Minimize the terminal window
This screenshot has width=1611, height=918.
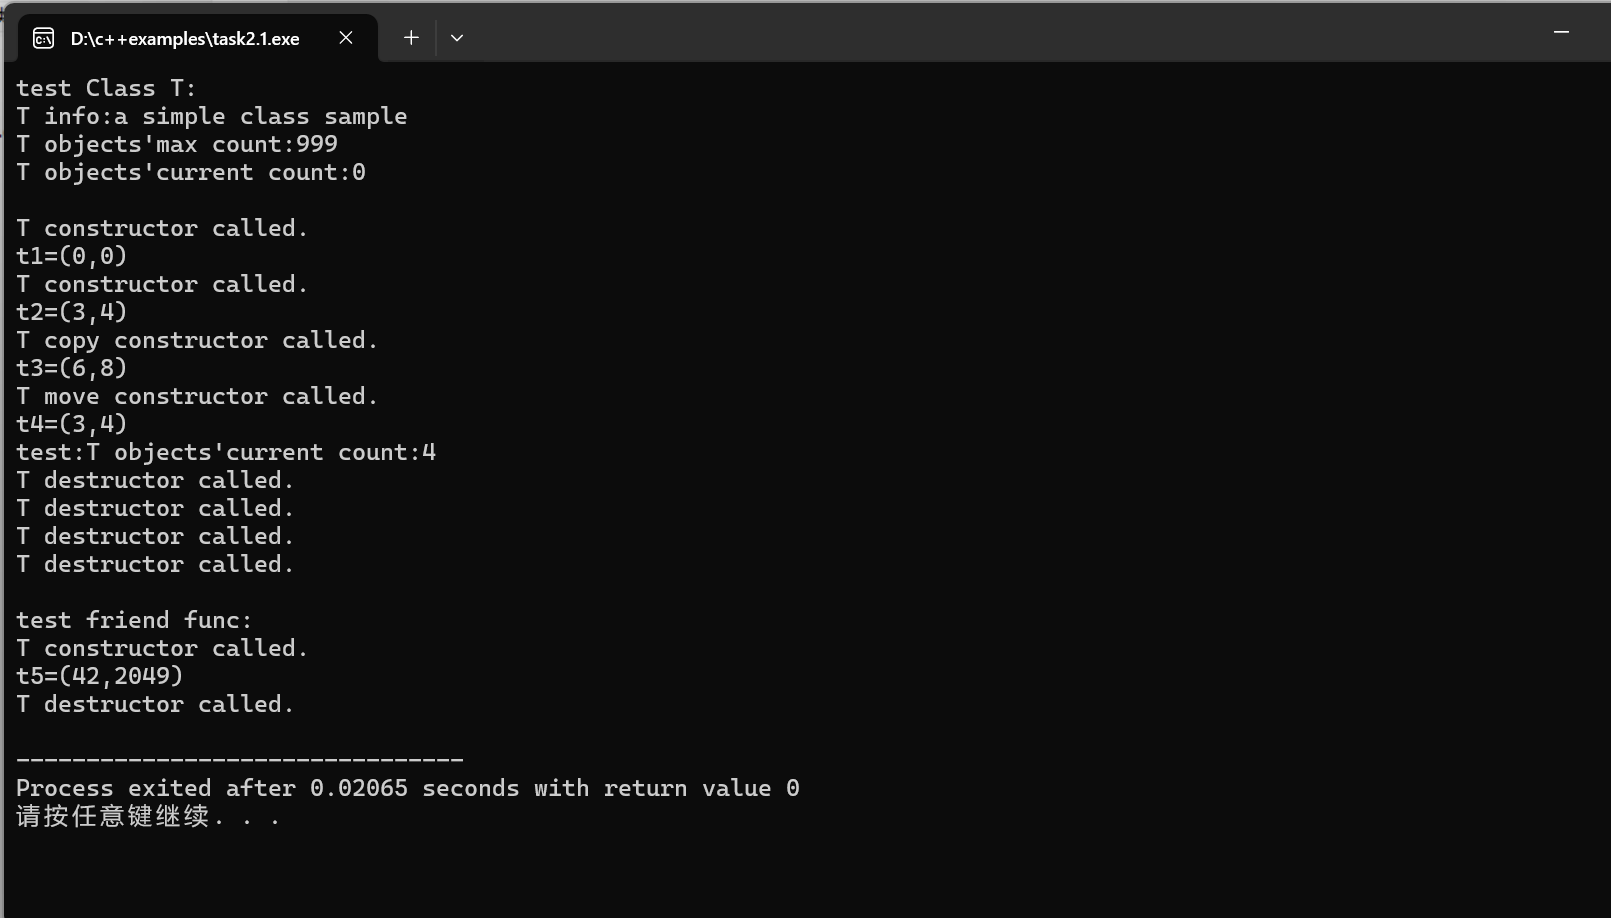tap(1561, 33)
